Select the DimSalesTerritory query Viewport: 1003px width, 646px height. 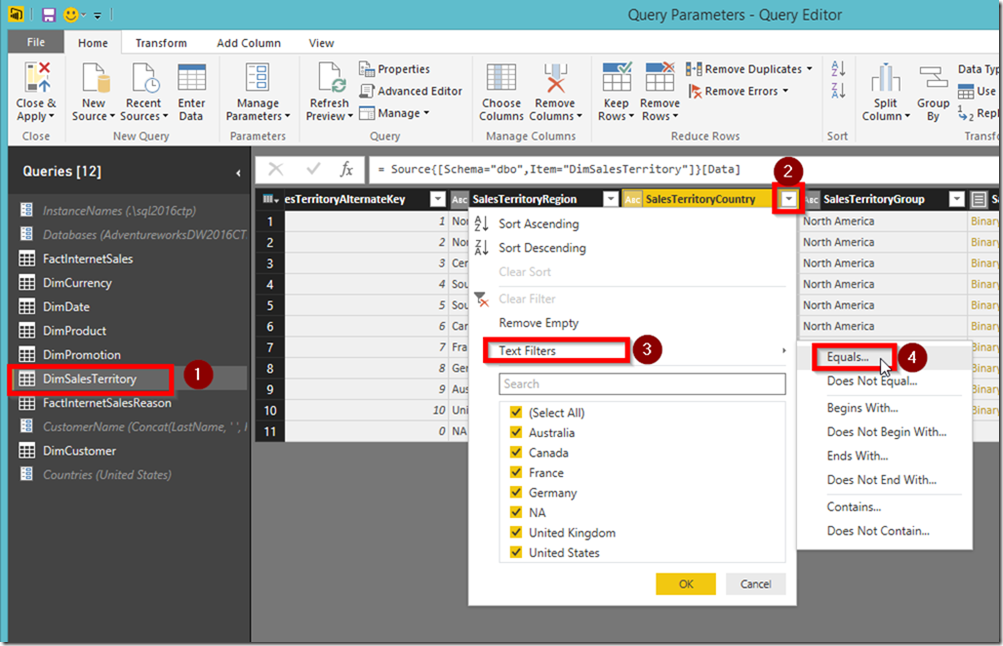[x=90, y=379]
